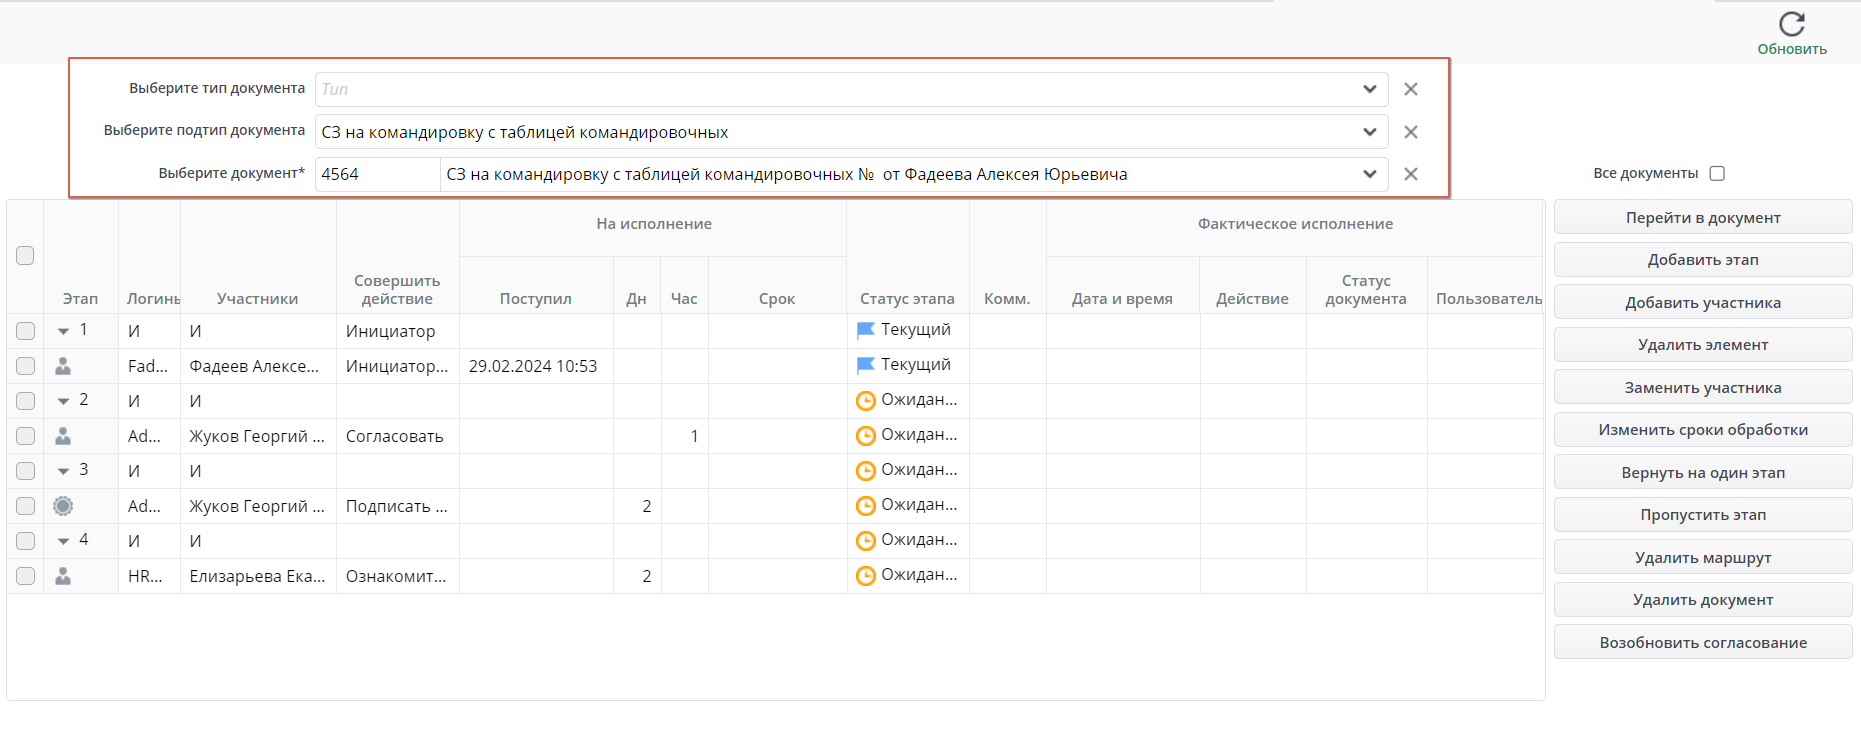Open the document type dropdown
The width and height of the screenshot is (1861, 740).
1369,89
